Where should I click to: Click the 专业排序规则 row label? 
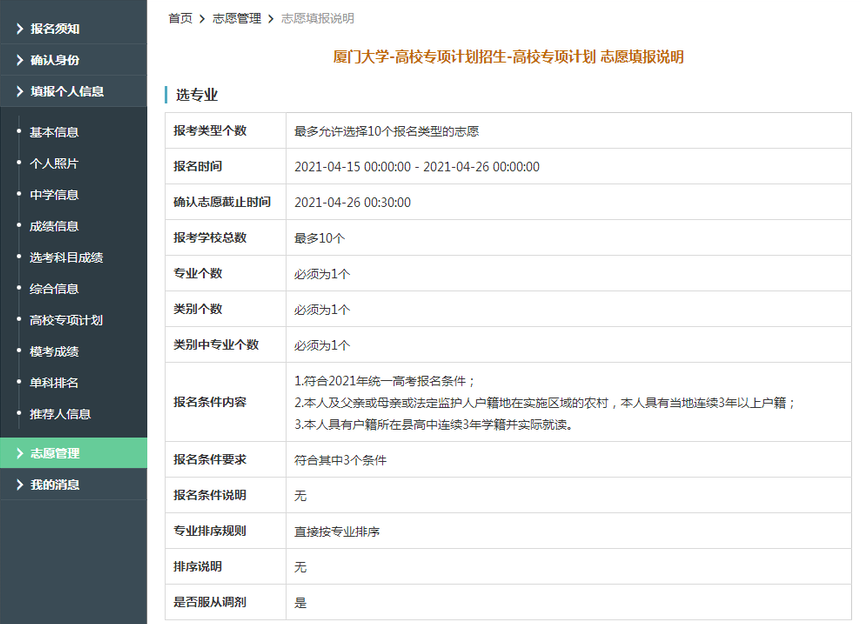pos(210,531)
